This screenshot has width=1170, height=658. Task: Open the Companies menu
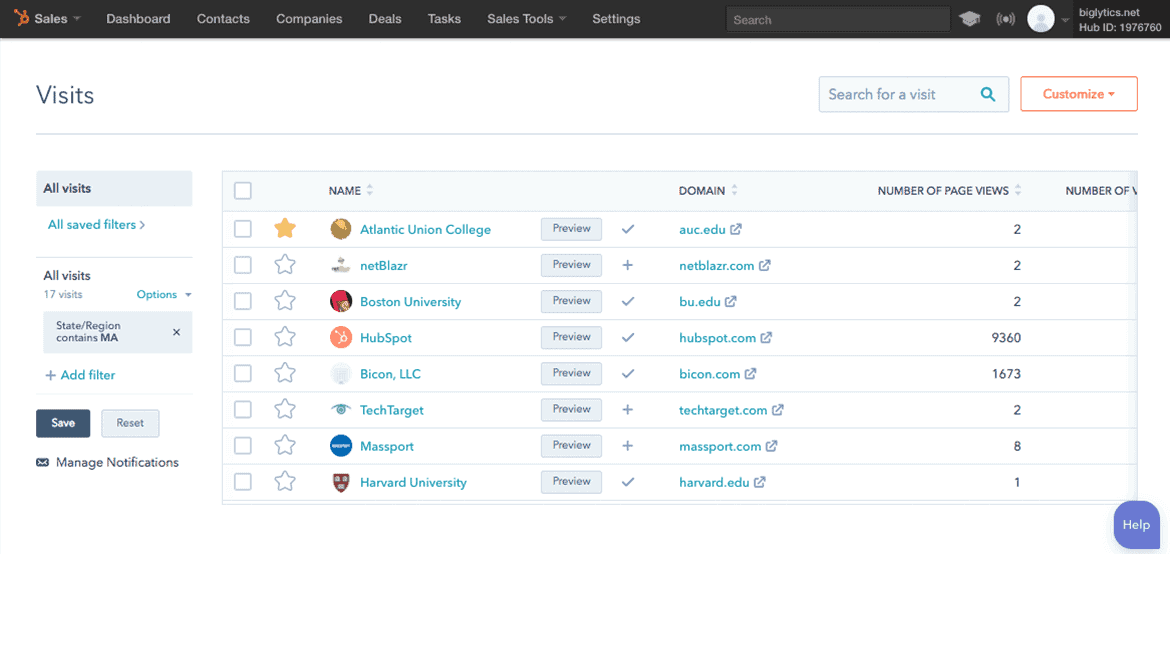(309, 19)
